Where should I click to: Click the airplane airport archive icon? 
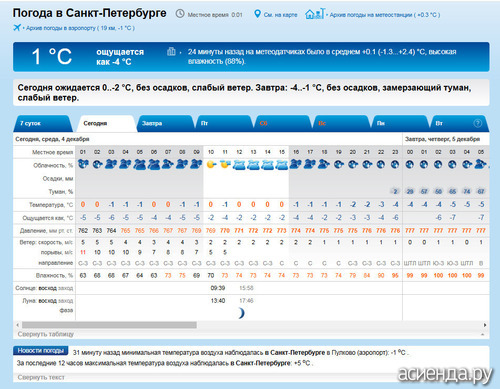tap(17, 28)
